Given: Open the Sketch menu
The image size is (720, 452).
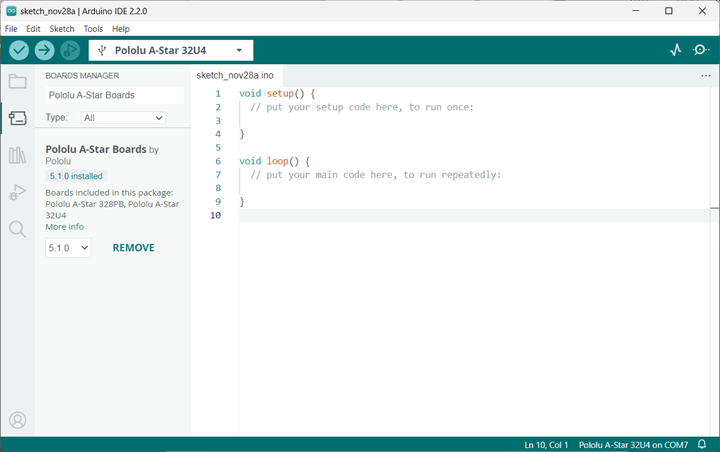Looking at the screenshot, I should (62, 29).
